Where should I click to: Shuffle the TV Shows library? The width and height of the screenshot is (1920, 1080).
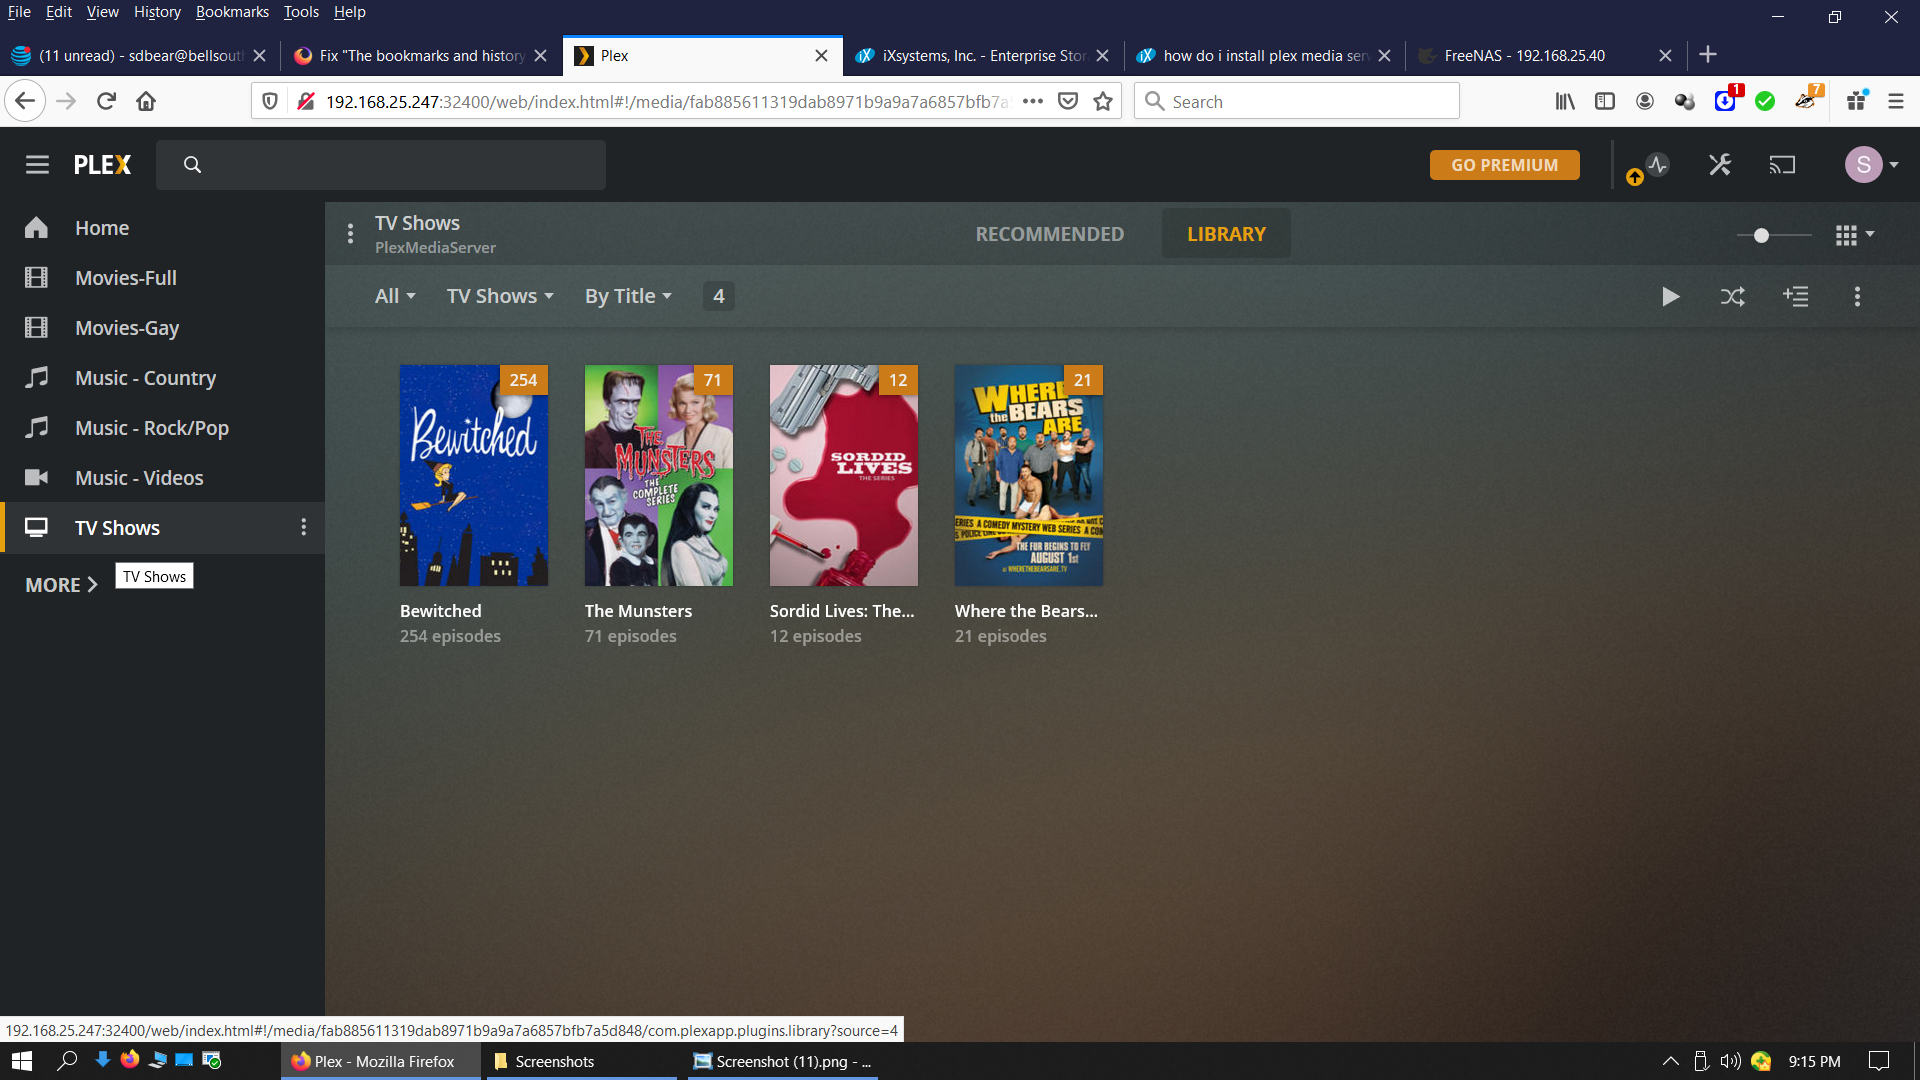[1733, 297]
